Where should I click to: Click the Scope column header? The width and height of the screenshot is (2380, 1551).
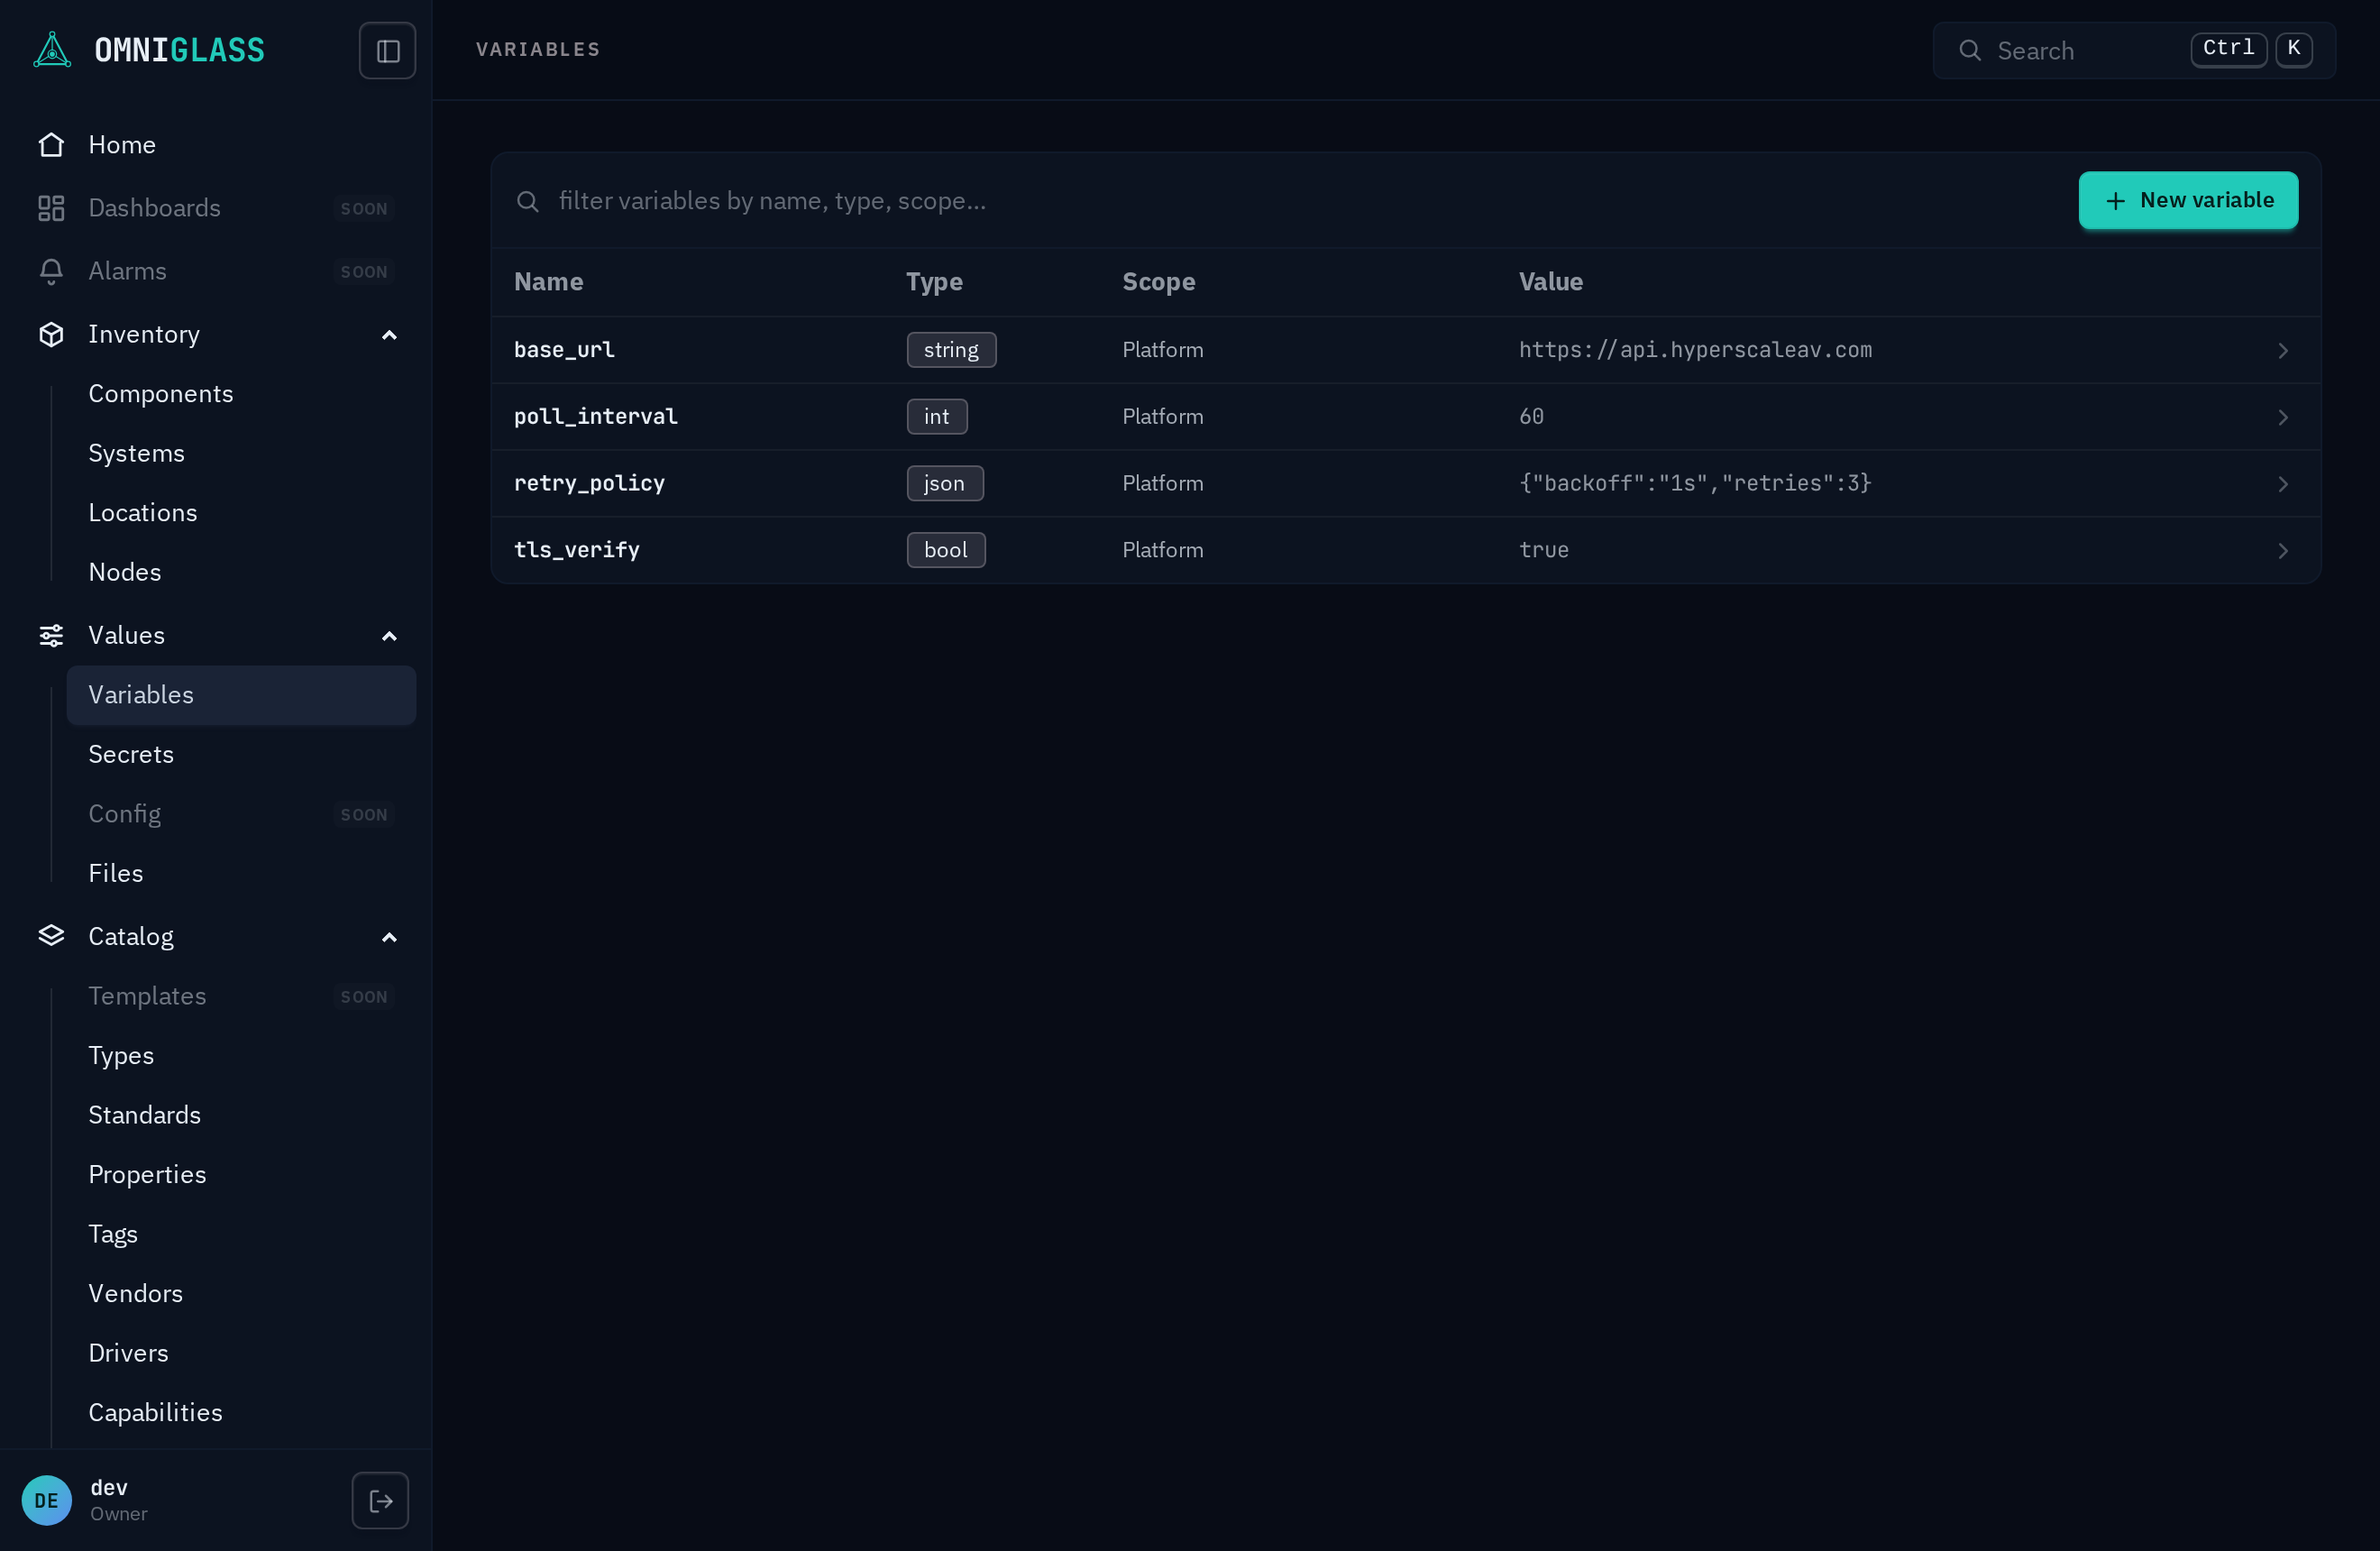click(x=1158, y=282)
